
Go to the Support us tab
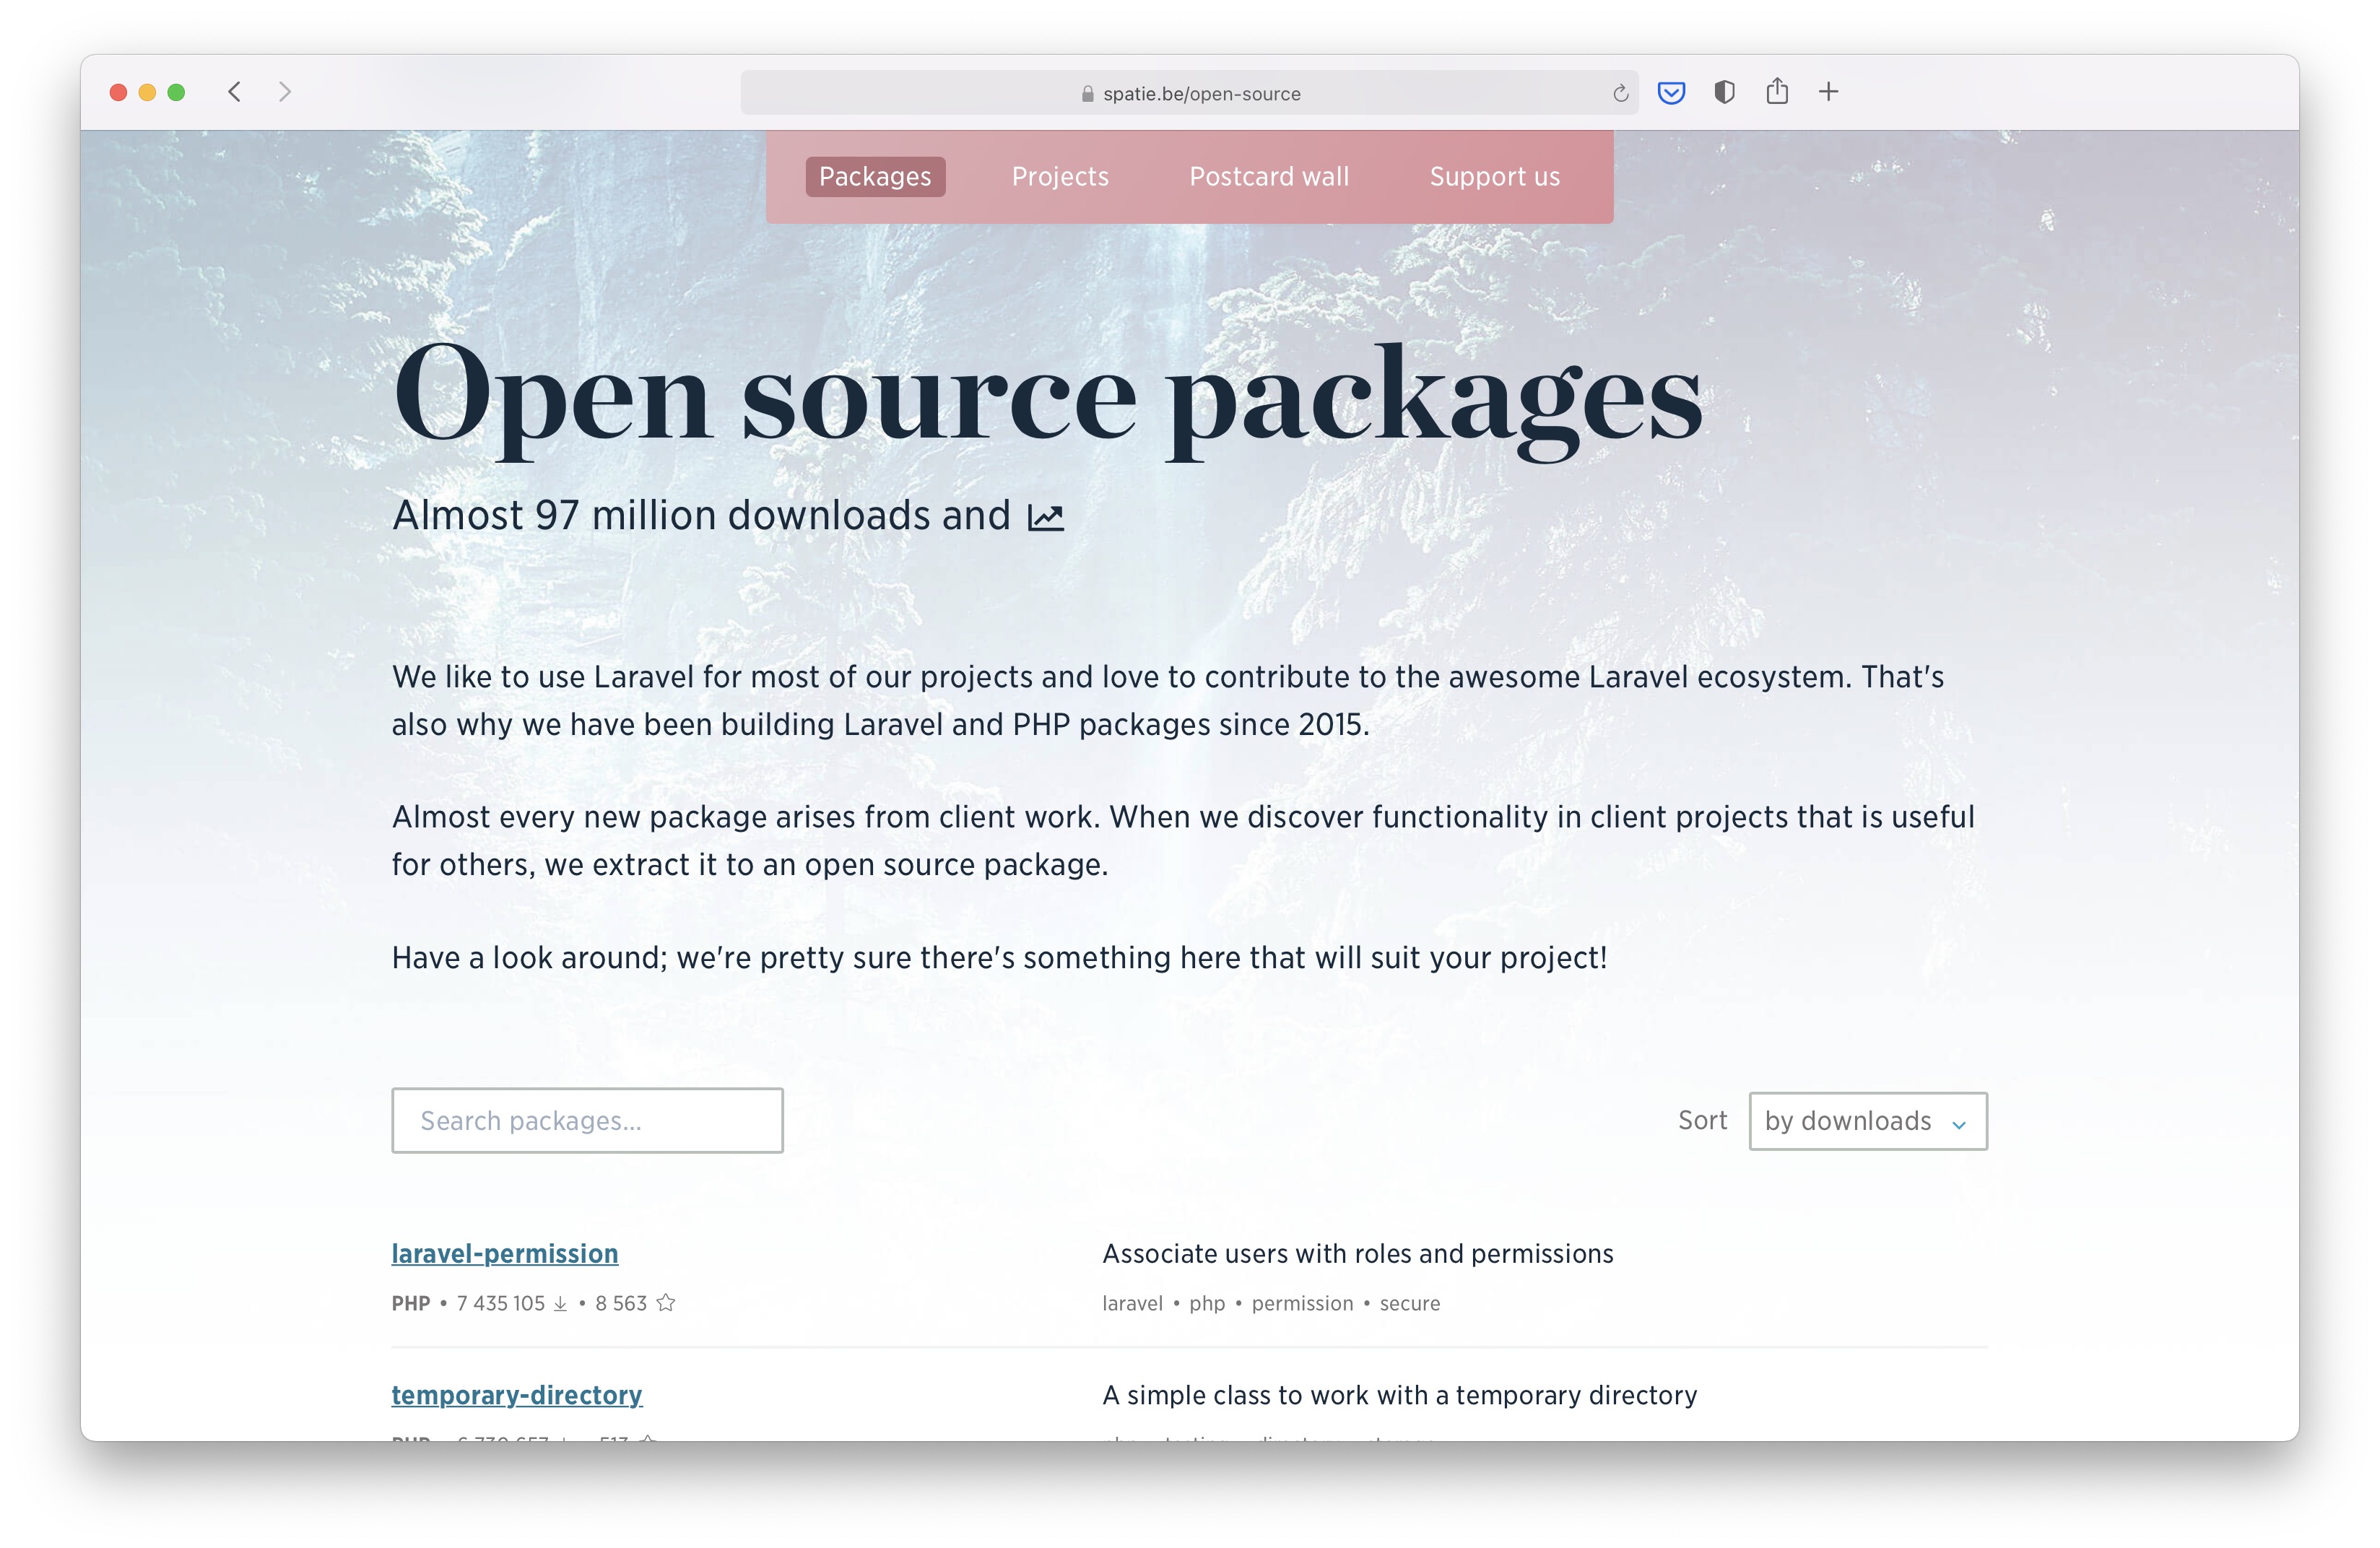1494,177
